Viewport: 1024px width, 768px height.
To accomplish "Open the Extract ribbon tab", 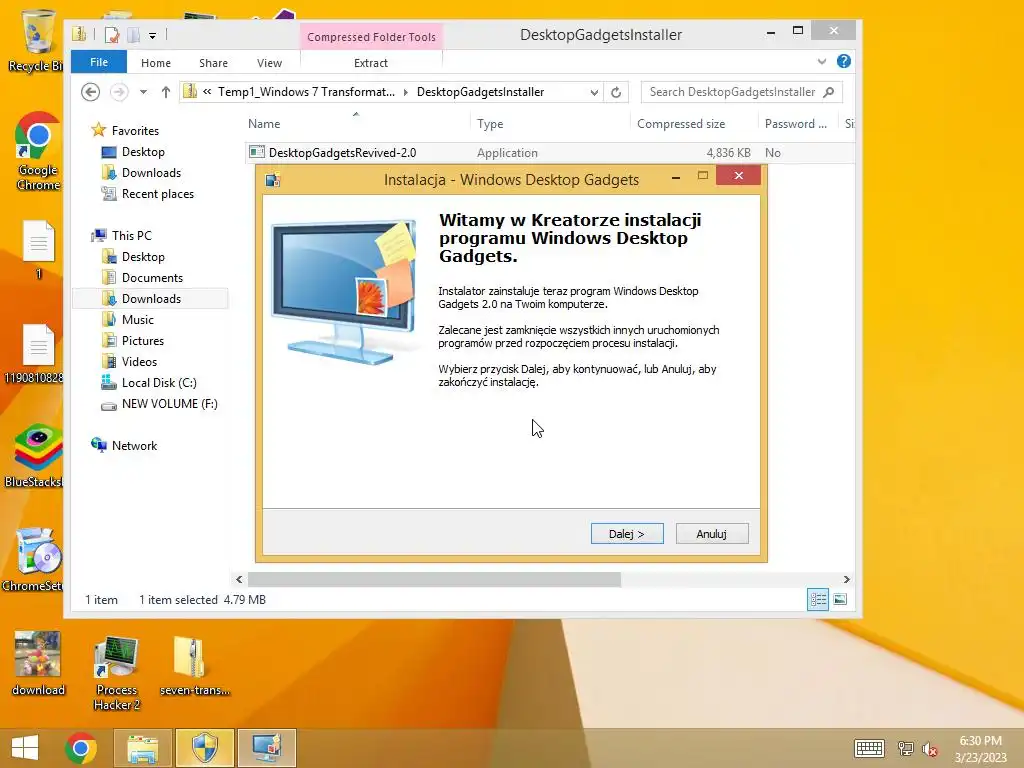I will (x=371, y=63).
